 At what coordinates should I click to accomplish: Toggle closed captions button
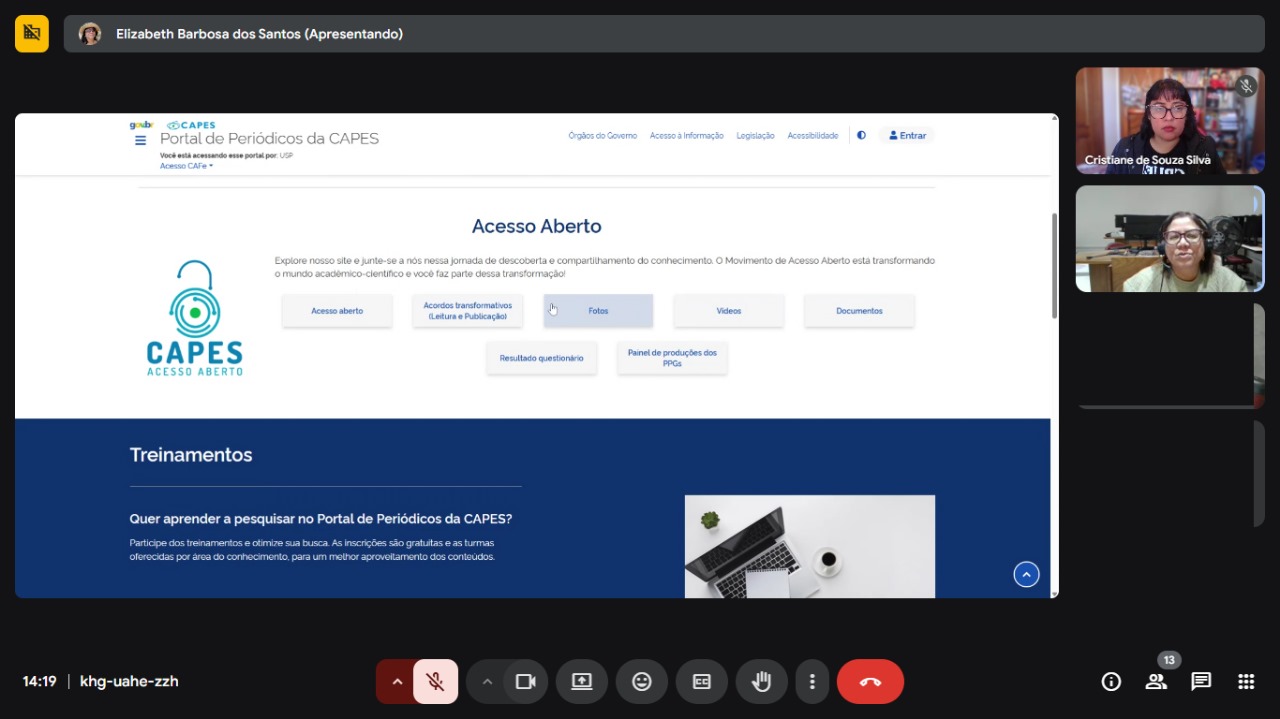click(x=702, y=682)
